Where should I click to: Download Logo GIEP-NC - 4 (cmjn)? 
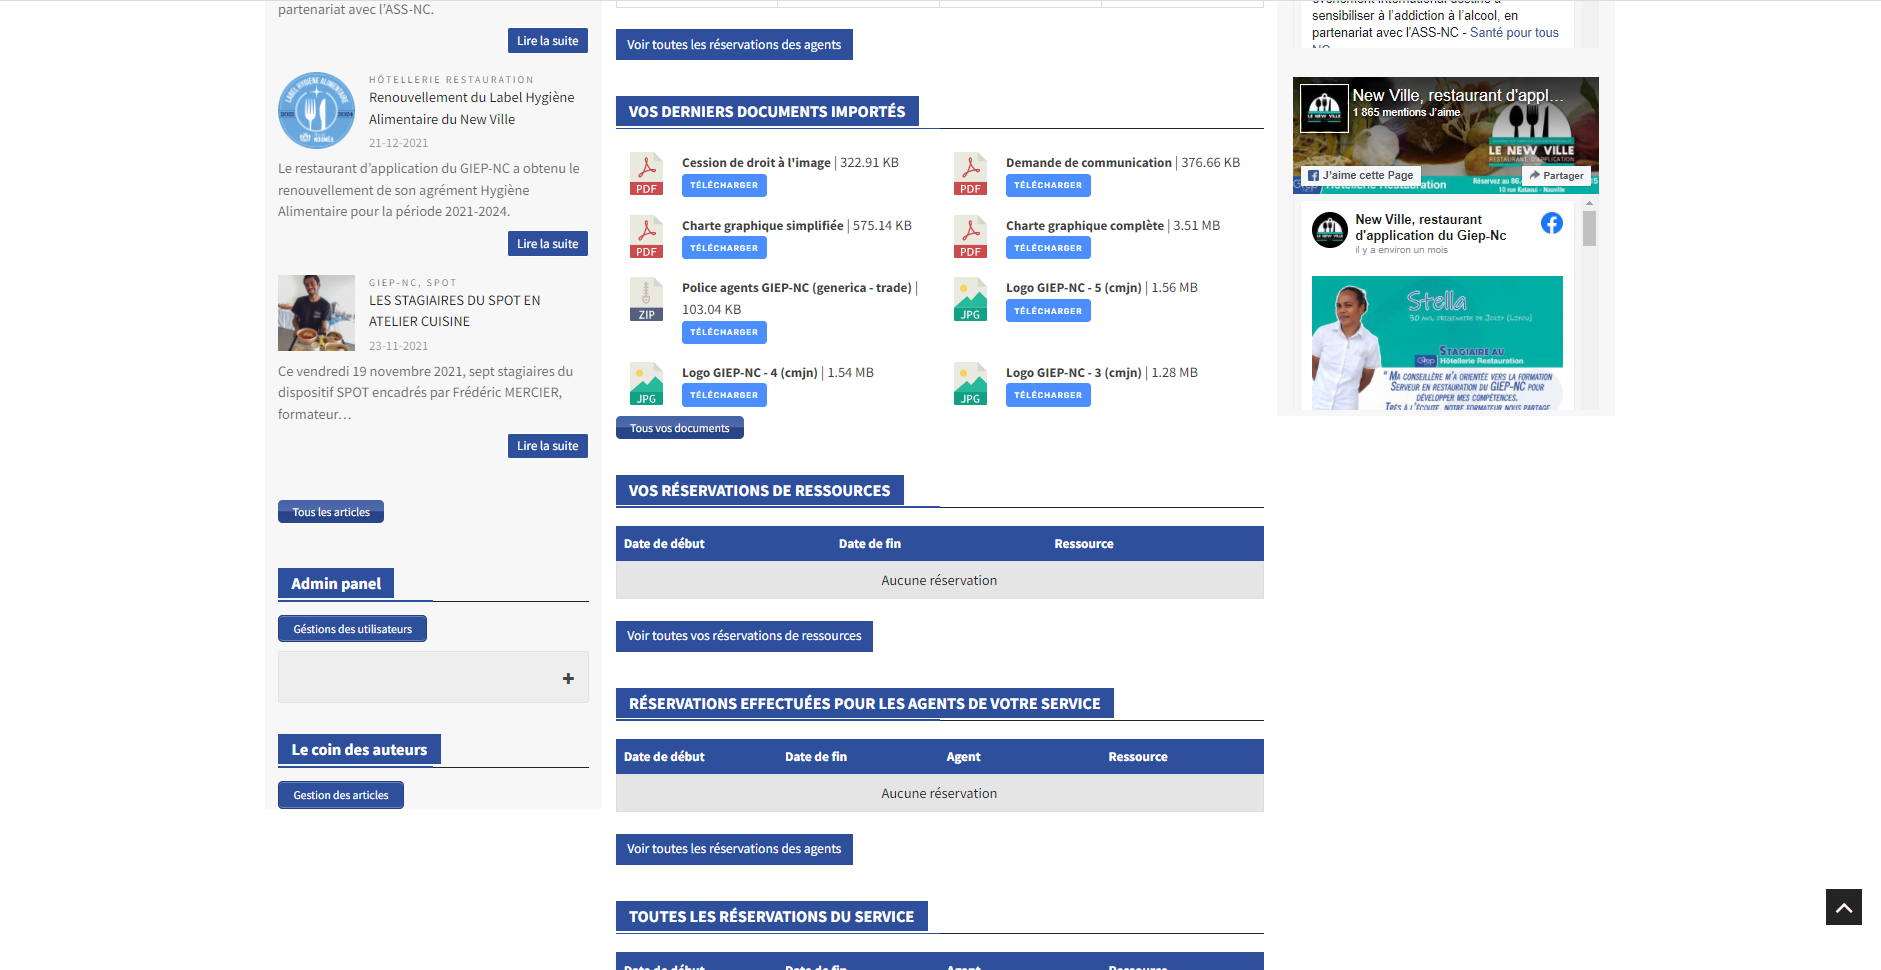point(724,395)
